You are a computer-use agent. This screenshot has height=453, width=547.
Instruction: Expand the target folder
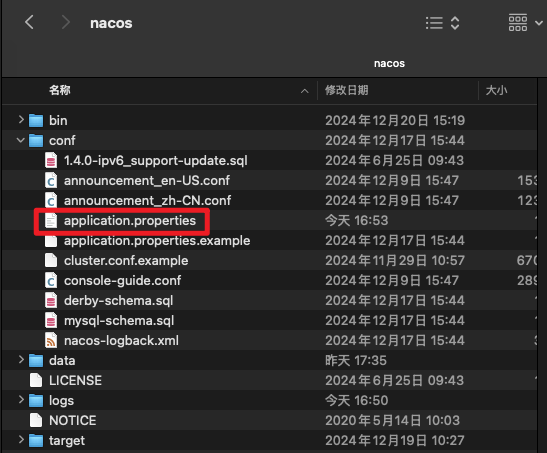click(21, 440)
